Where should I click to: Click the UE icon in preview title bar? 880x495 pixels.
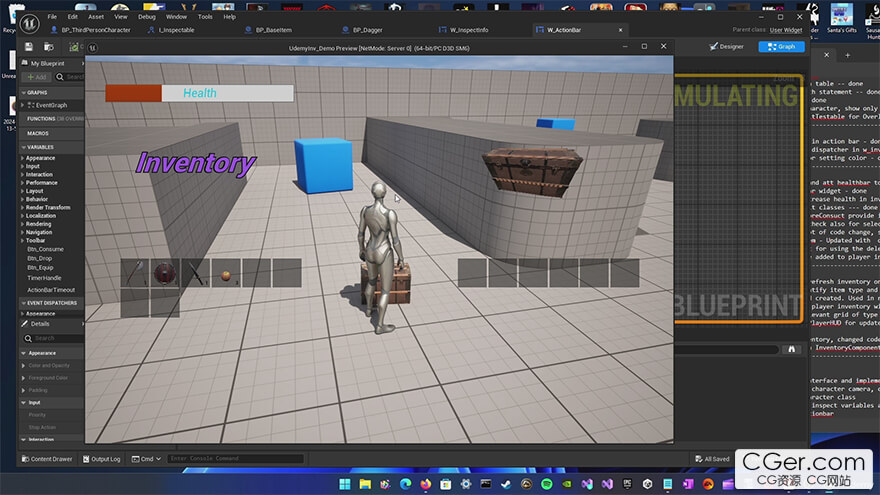coord(93,48)
